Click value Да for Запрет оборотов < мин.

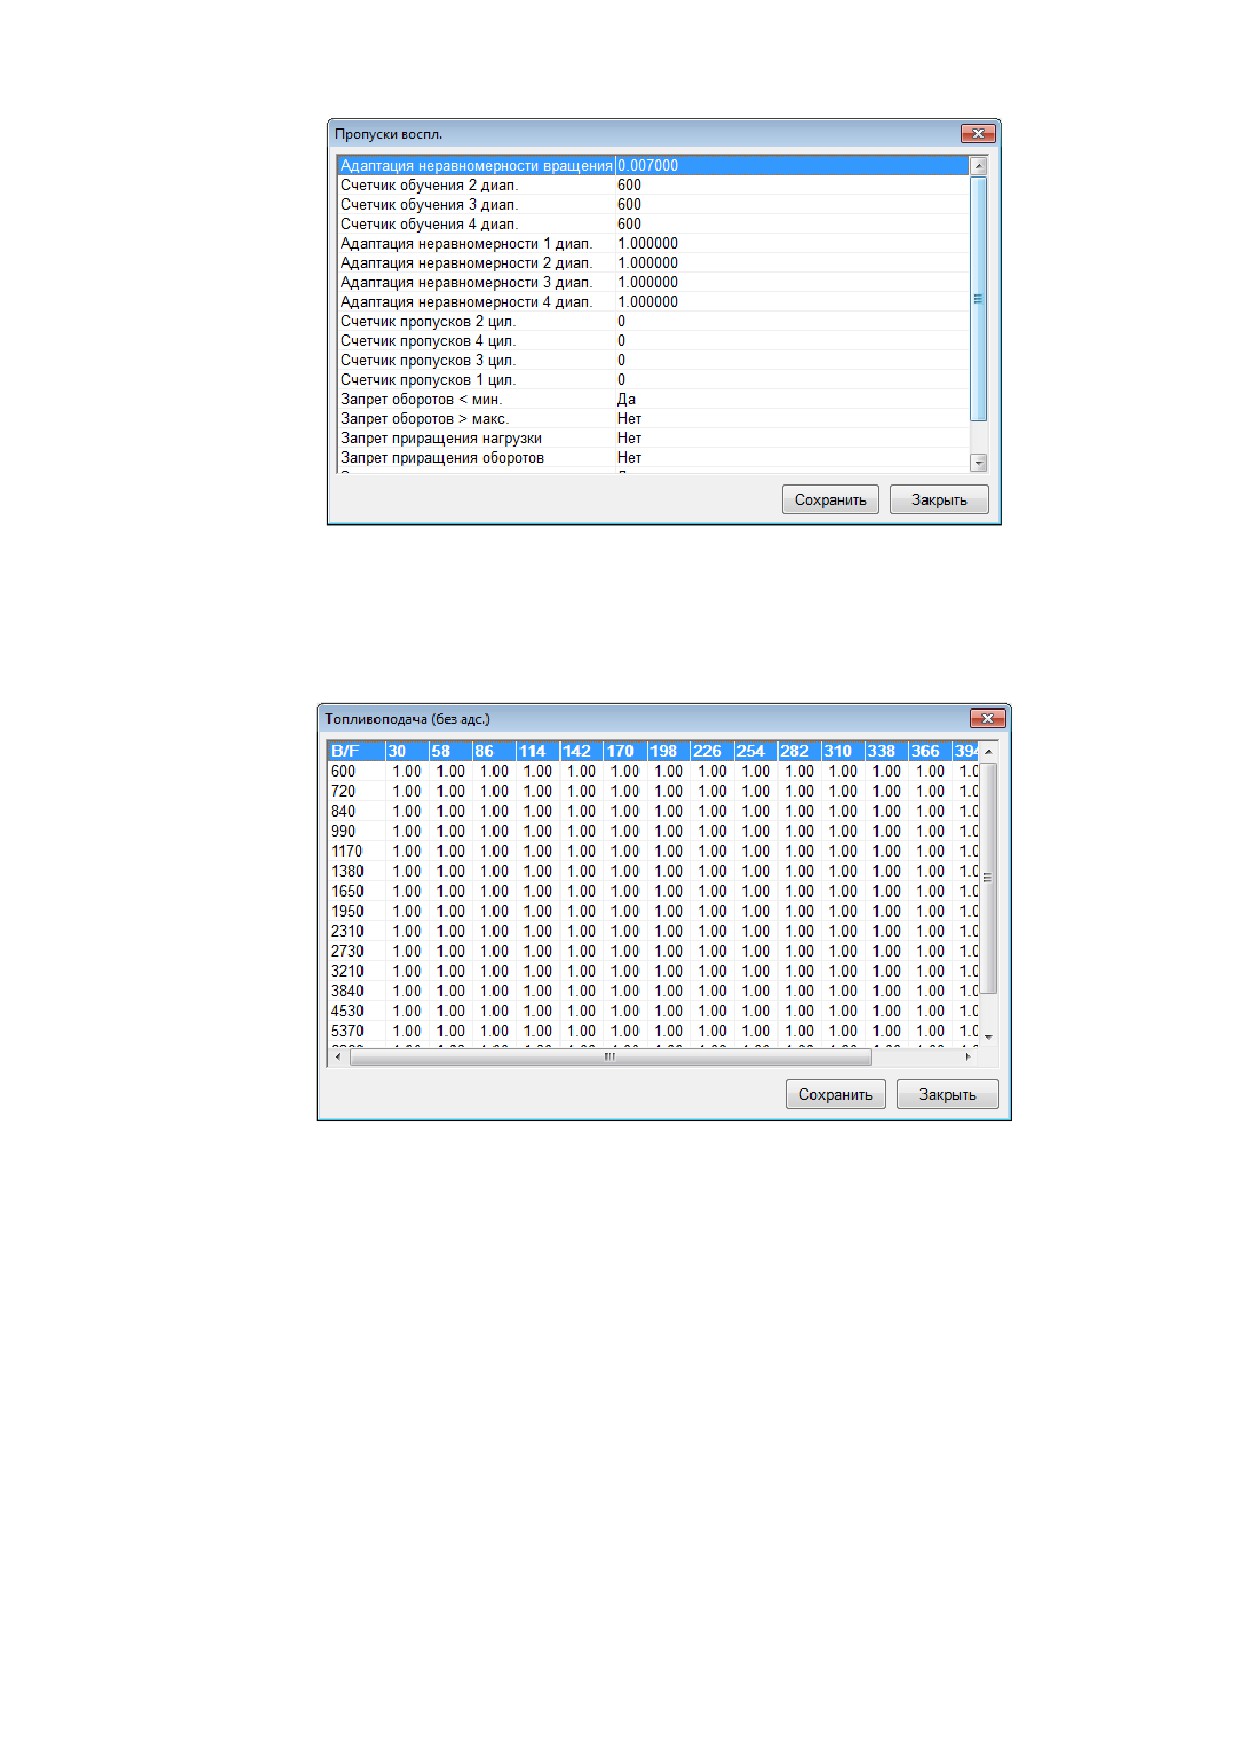point(627,400)
